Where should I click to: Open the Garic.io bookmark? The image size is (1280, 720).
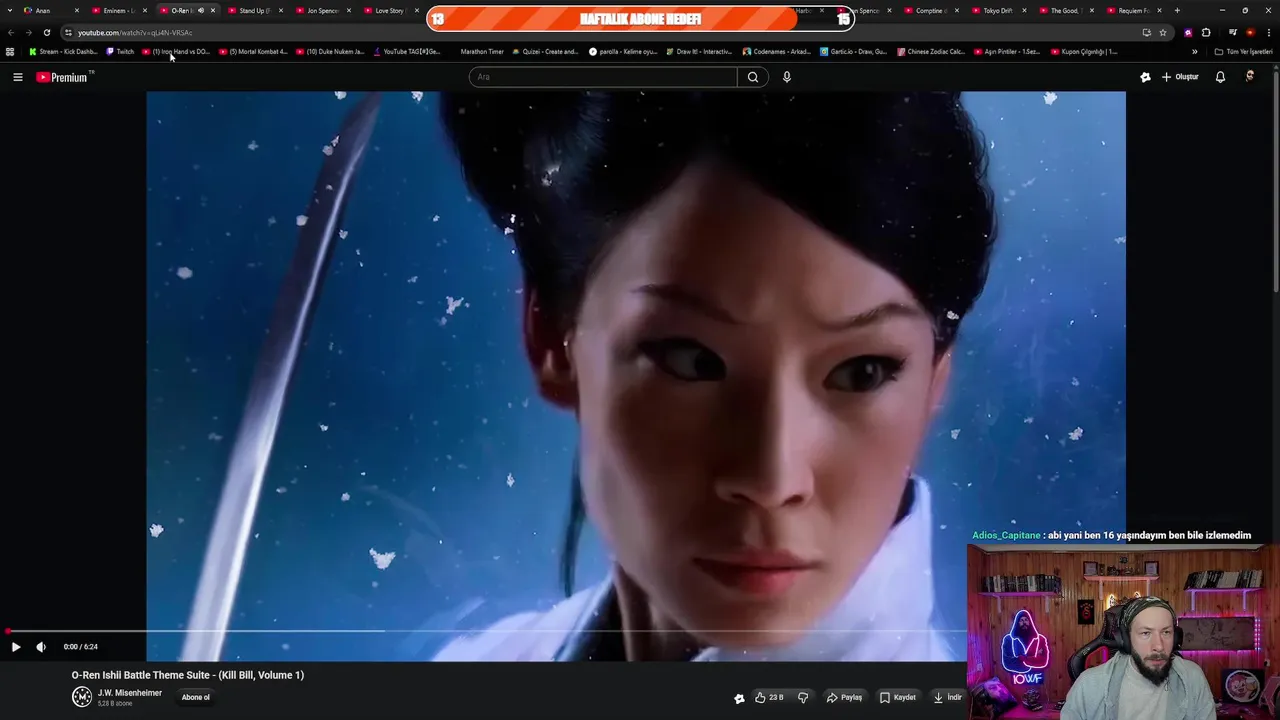(854, 52)
